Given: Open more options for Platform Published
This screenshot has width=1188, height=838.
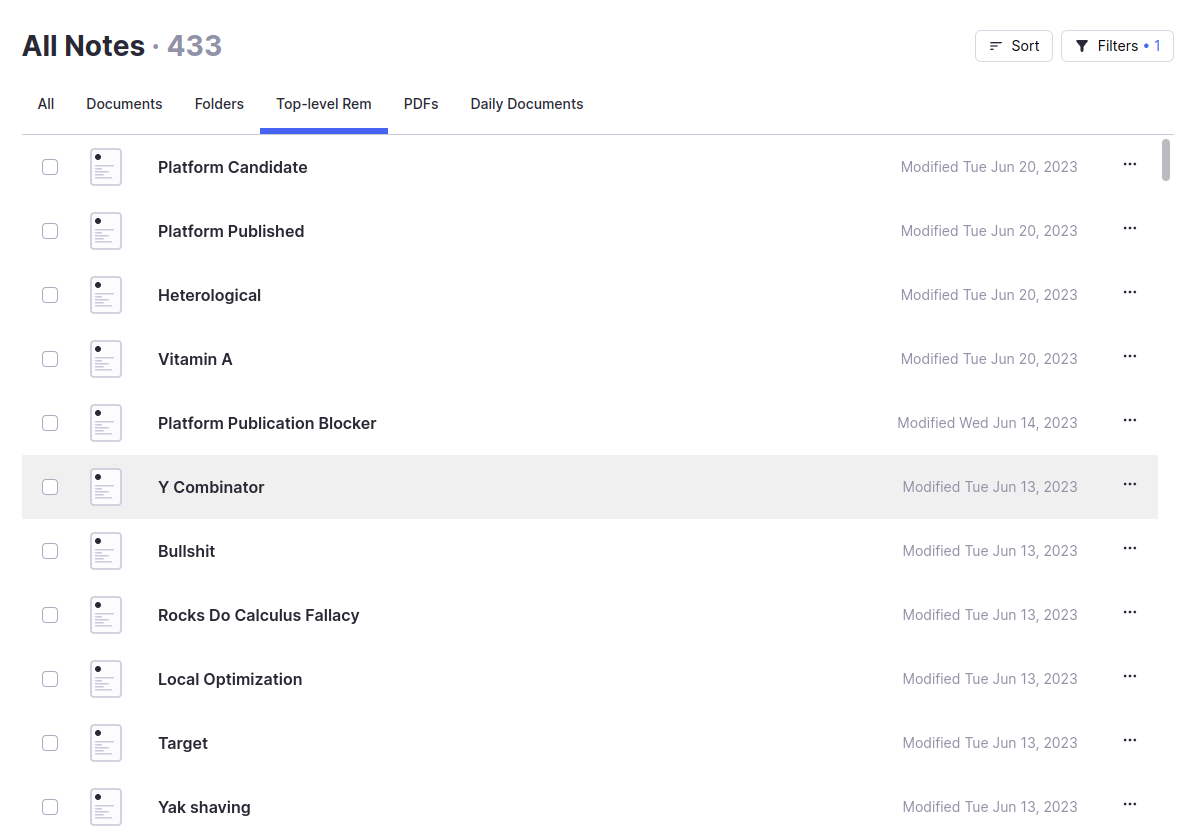Looking at the screenshot, I should coord(1130,229).
